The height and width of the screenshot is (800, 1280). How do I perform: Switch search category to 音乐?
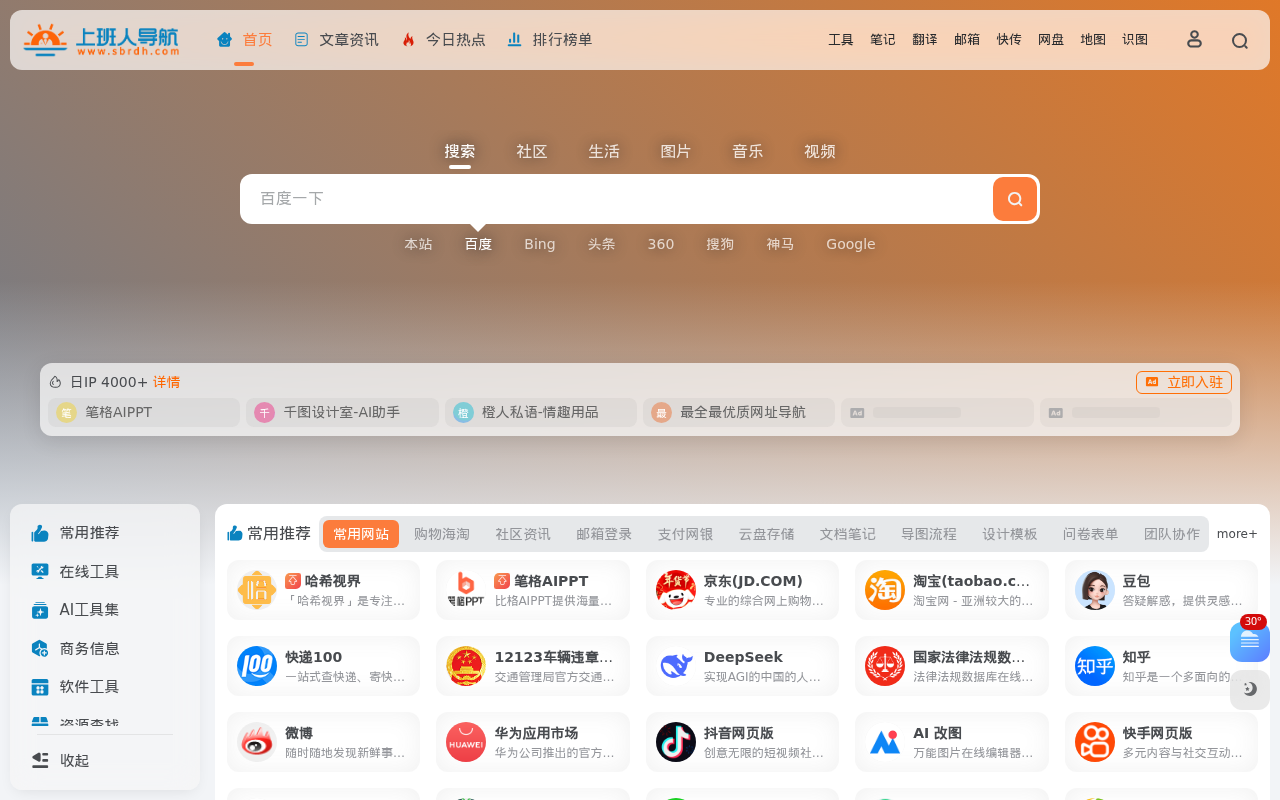(748, 152)
